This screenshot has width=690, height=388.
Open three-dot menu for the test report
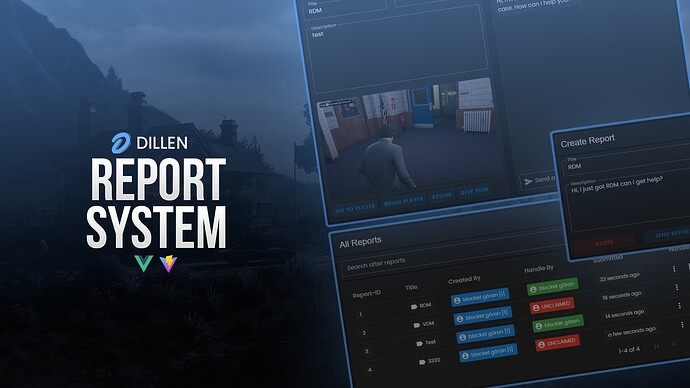[x=679, y=305]
